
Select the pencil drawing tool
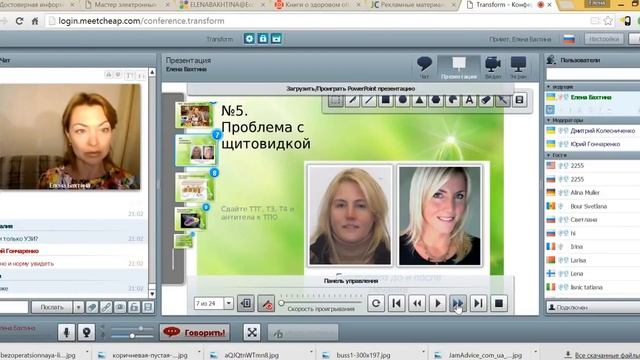(352, 100)
